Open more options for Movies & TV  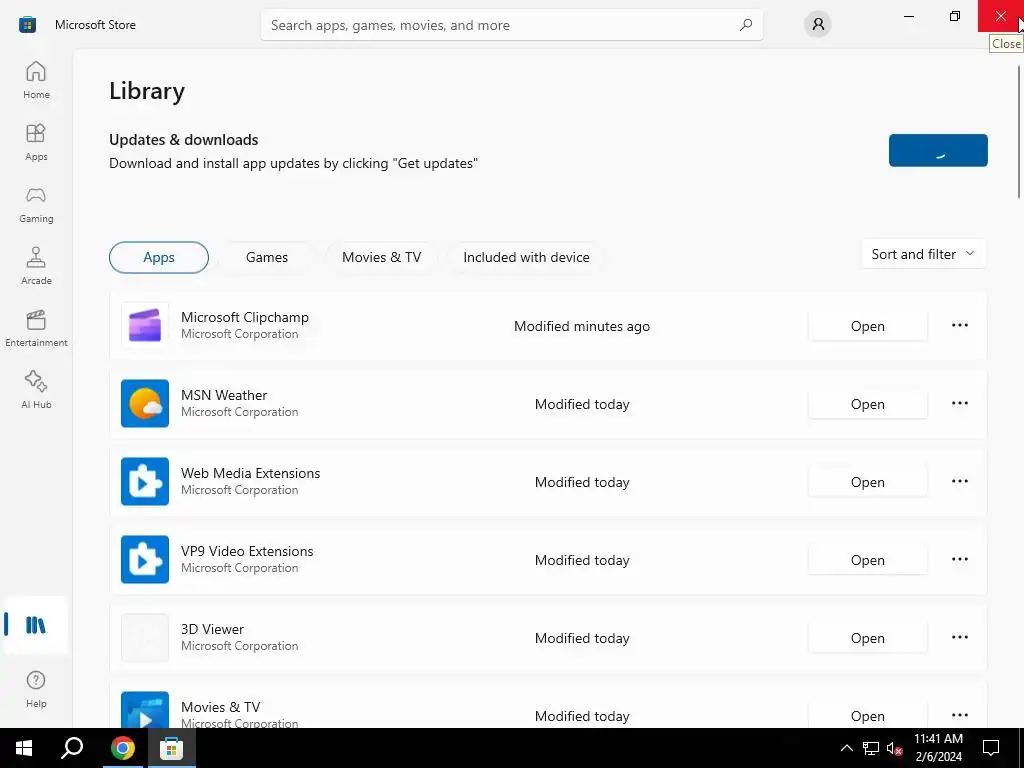tap(959, 715)
